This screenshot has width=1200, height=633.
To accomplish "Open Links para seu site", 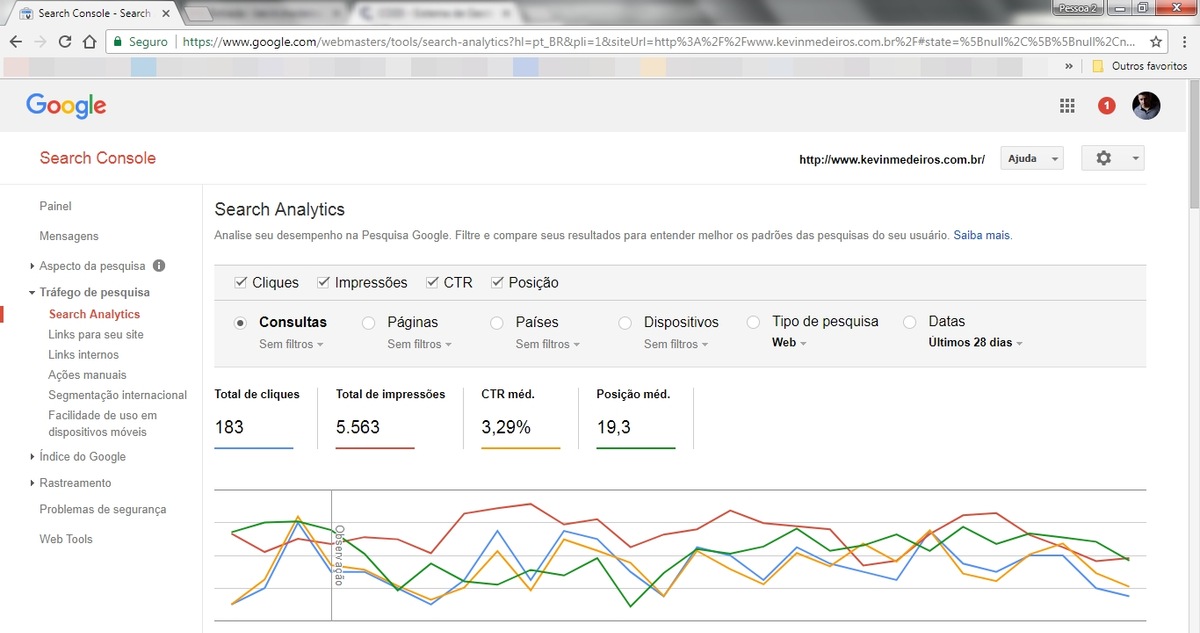I will click(x=96, y=335).
